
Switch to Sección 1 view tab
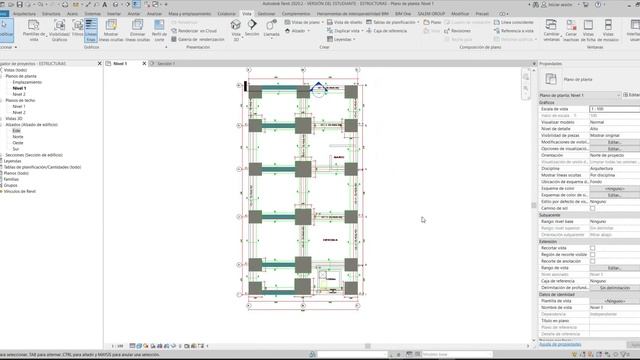point(166,64)
